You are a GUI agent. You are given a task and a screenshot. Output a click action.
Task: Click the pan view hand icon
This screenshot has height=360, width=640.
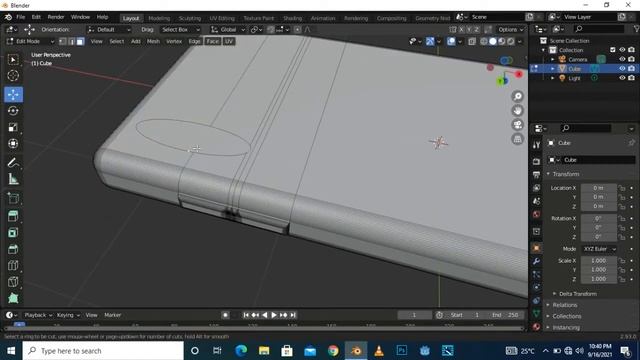tap(518, 111)
